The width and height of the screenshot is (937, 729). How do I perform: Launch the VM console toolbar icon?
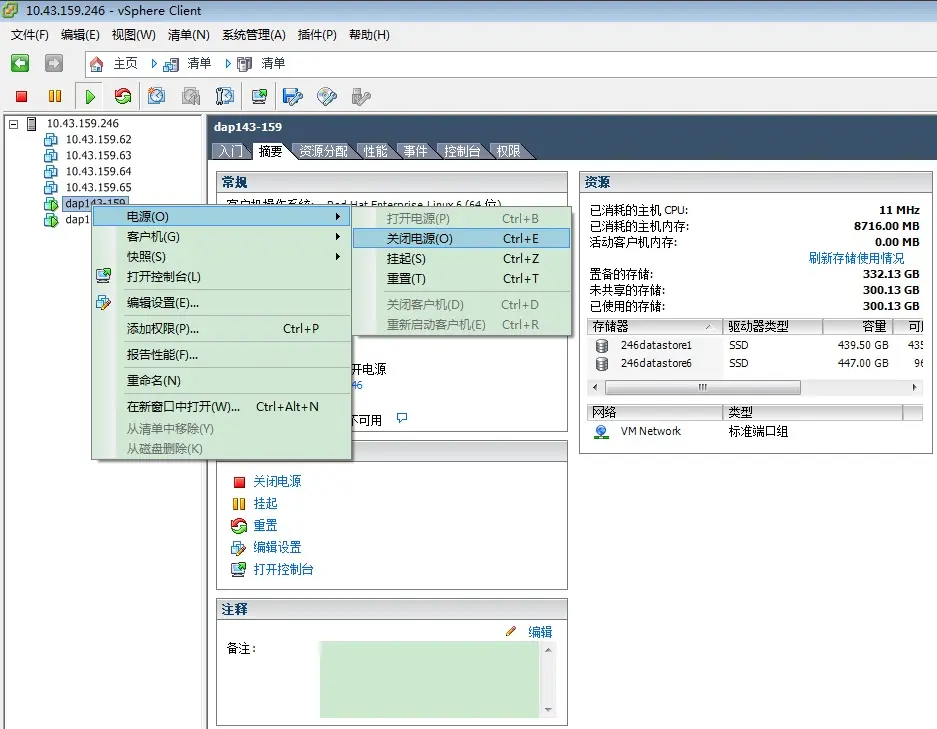[259, 96]
